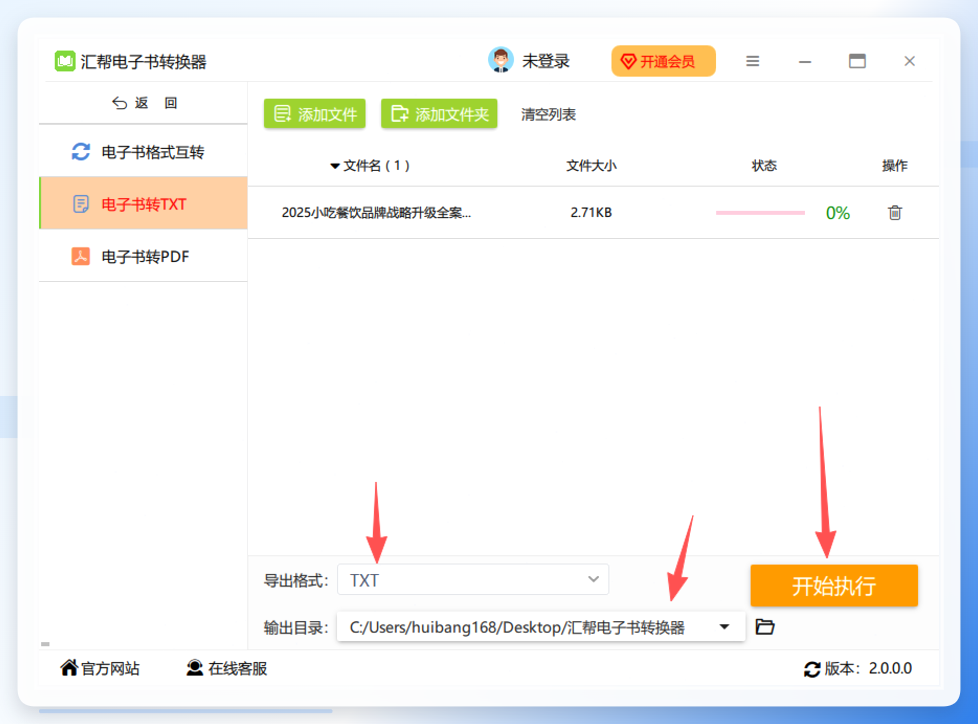Open 官方网站 link
The width and height of the screenshot is (978, 724).
pyautogui.click(x=100, y=668)
